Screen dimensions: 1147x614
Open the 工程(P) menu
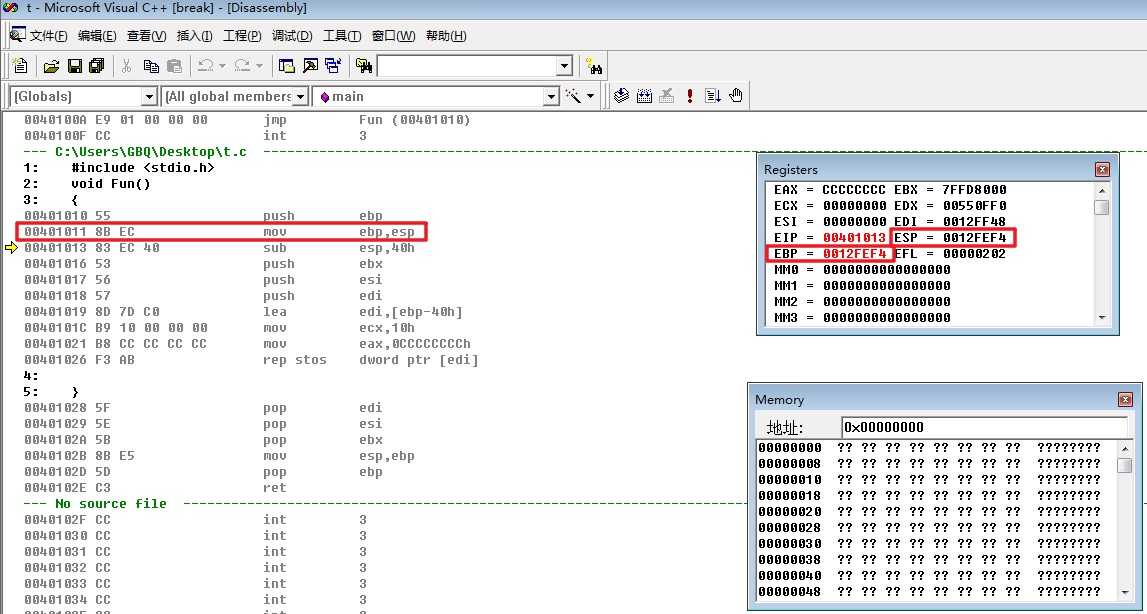(x=242, y=36)
